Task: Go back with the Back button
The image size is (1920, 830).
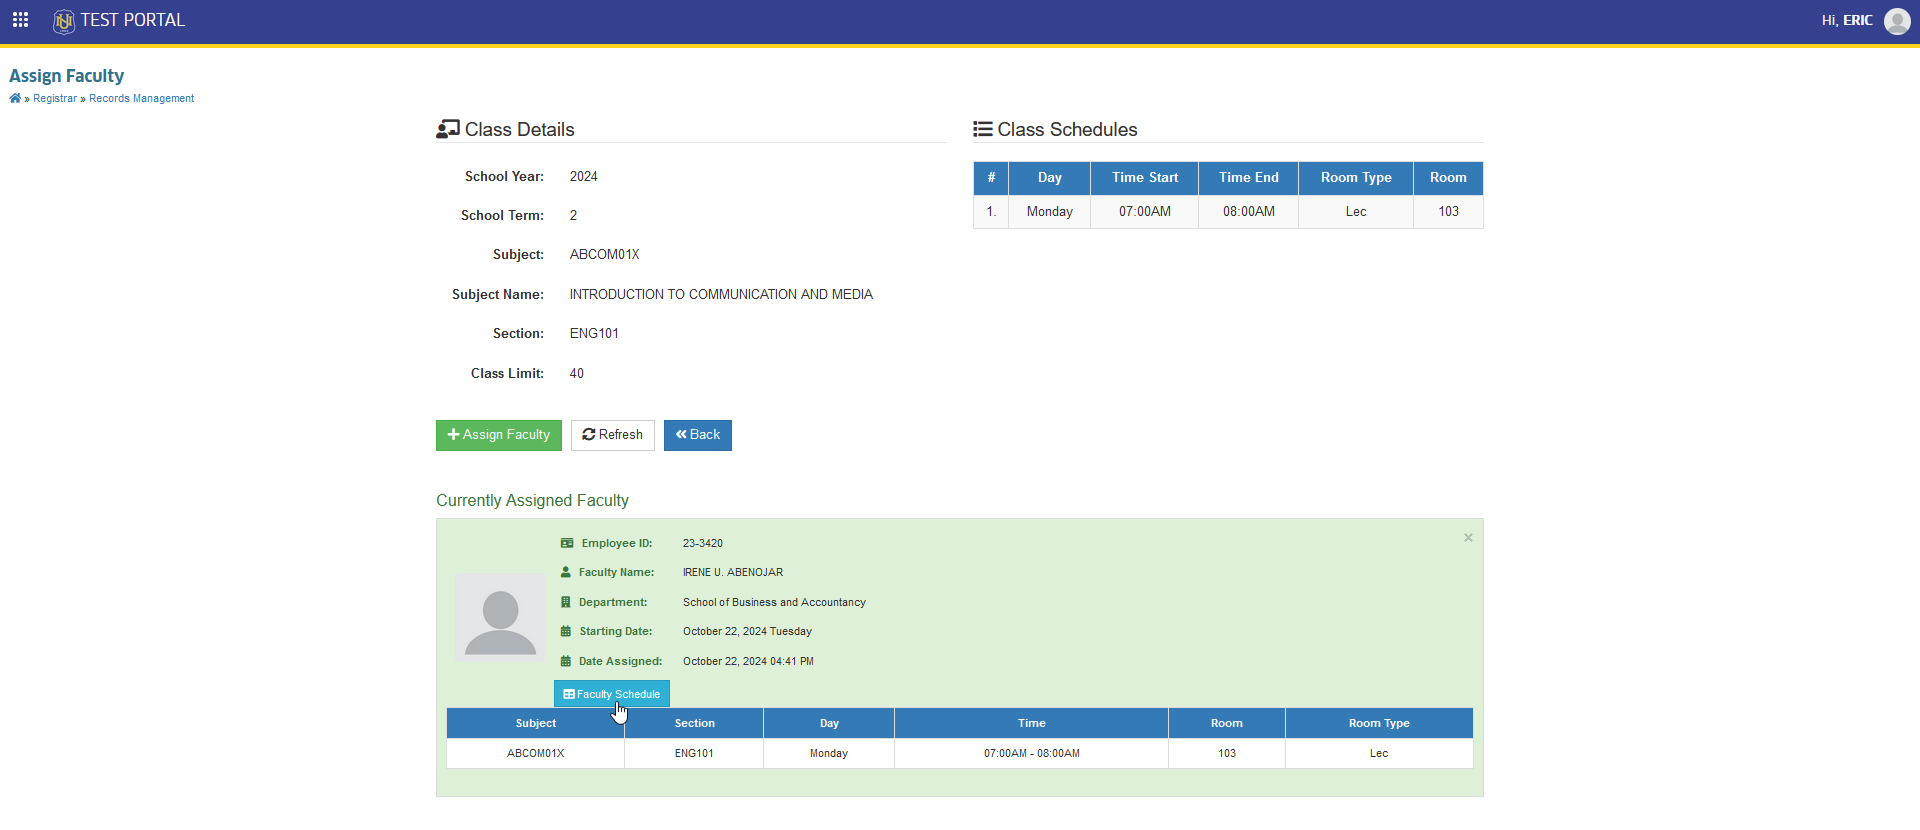Action: [x=698, y=435]
